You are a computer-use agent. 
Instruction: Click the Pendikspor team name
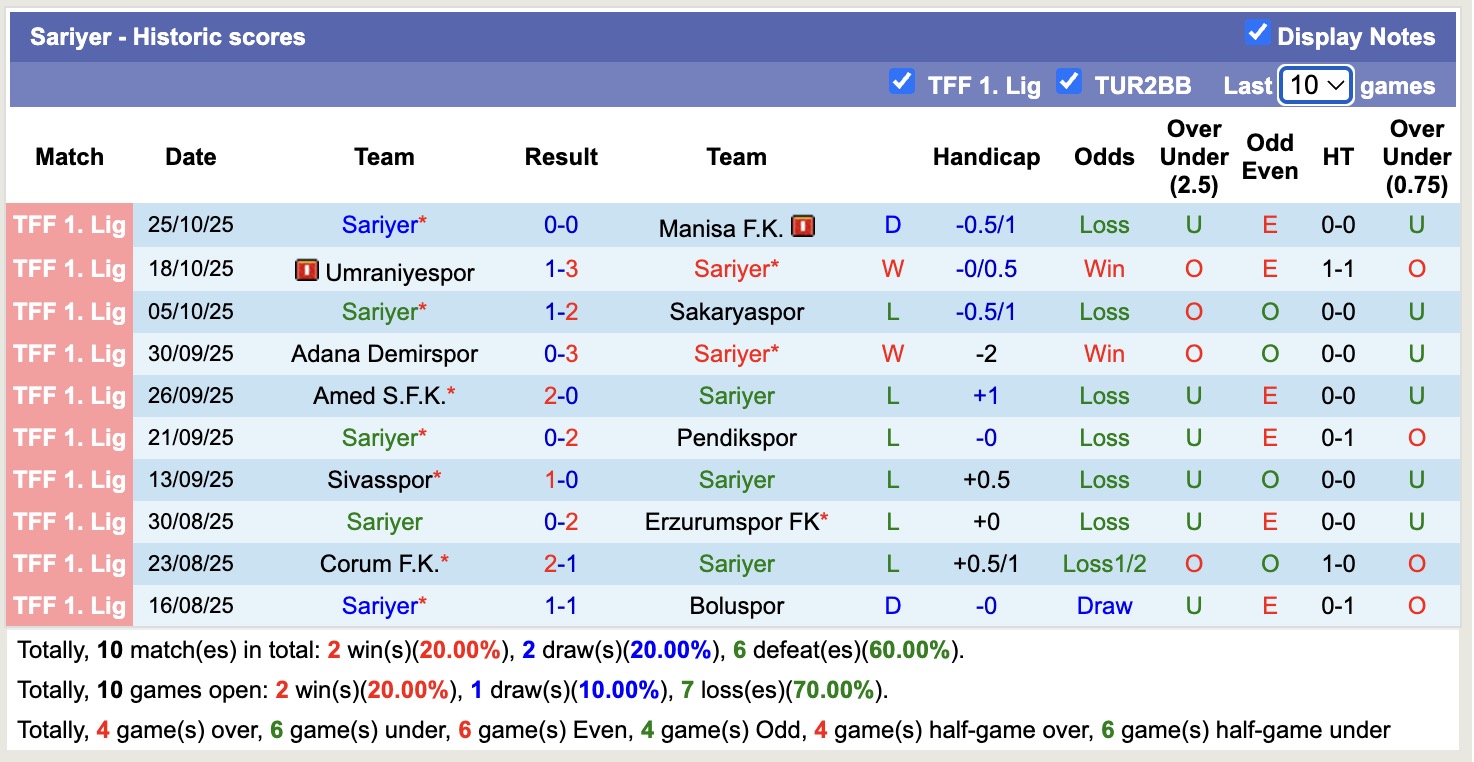click(737, 437)
